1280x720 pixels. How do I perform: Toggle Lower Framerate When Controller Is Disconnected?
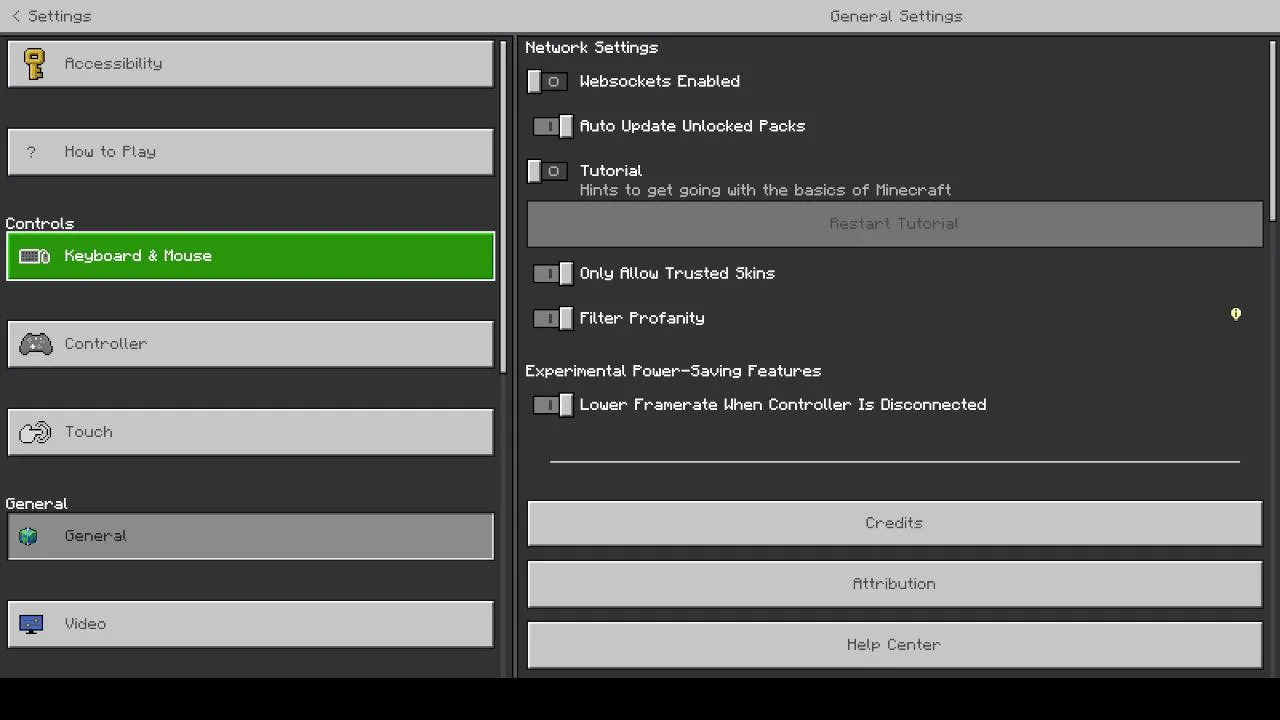[552, 405]
